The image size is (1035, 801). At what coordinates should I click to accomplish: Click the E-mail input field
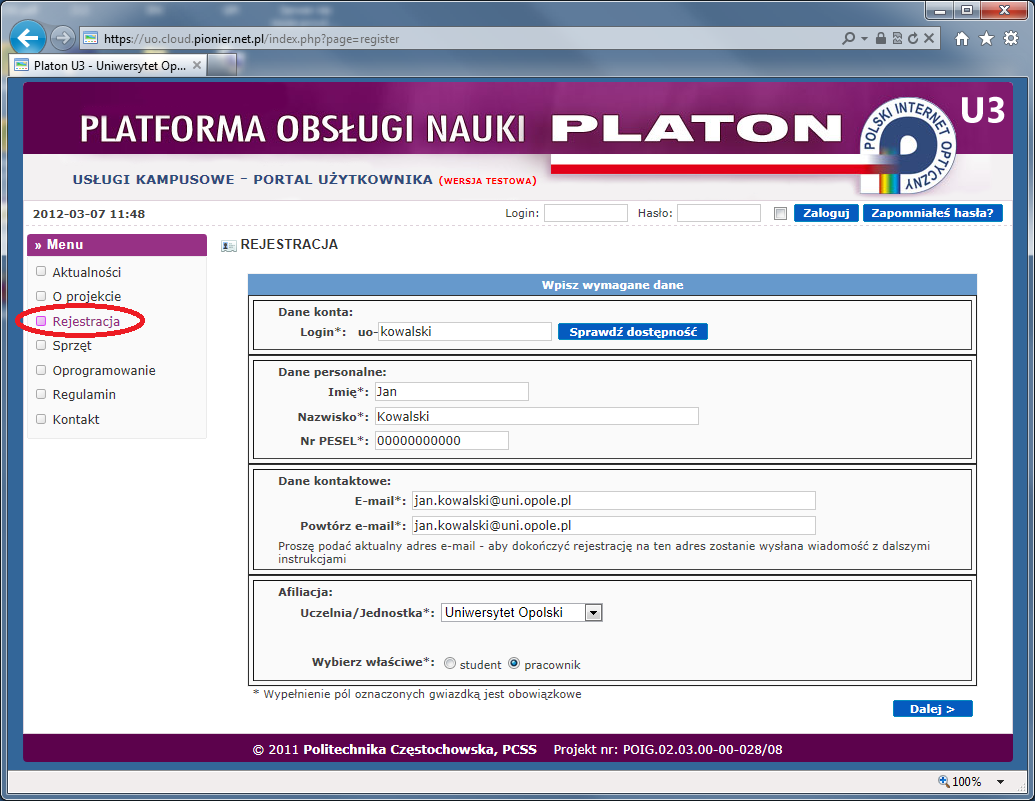click(614, 501)
